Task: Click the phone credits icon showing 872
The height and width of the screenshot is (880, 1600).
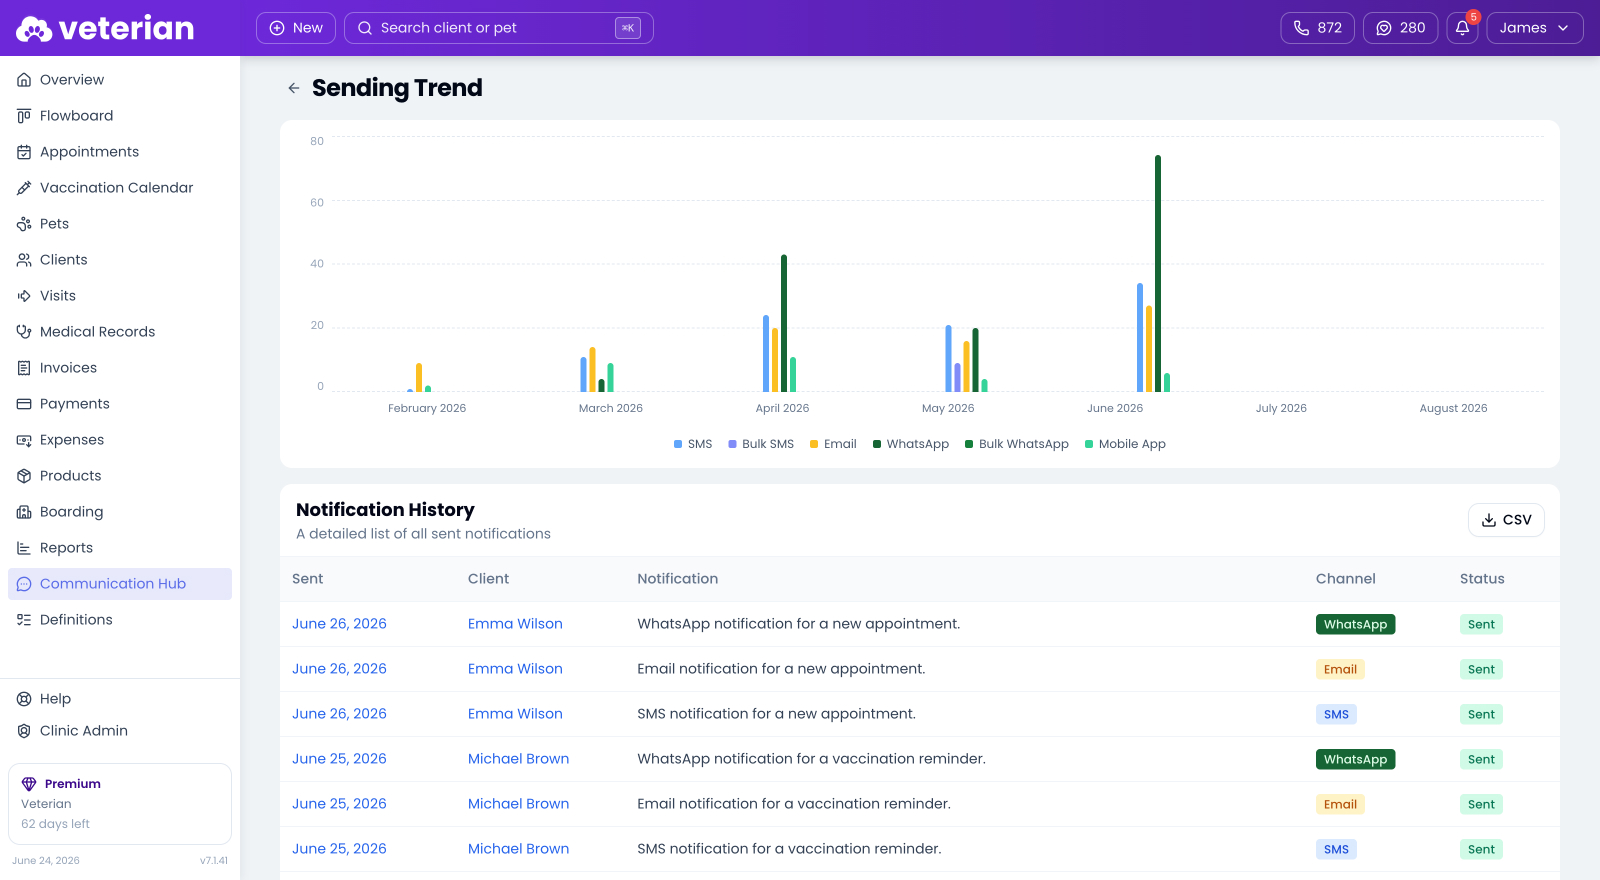Action: tap(1301, 28)
